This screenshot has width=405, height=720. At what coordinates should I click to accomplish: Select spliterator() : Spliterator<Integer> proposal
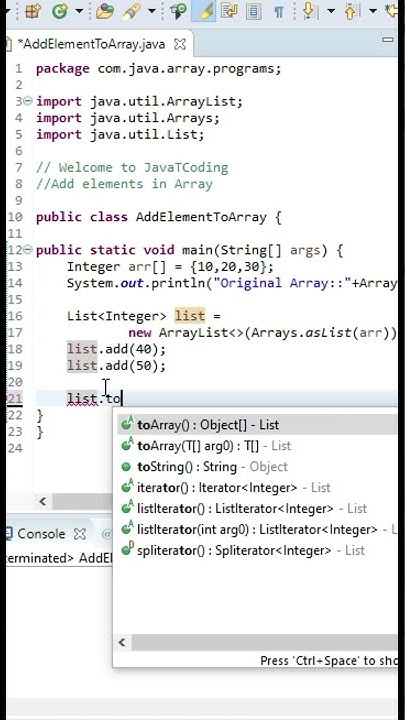(x=256, y=550)
